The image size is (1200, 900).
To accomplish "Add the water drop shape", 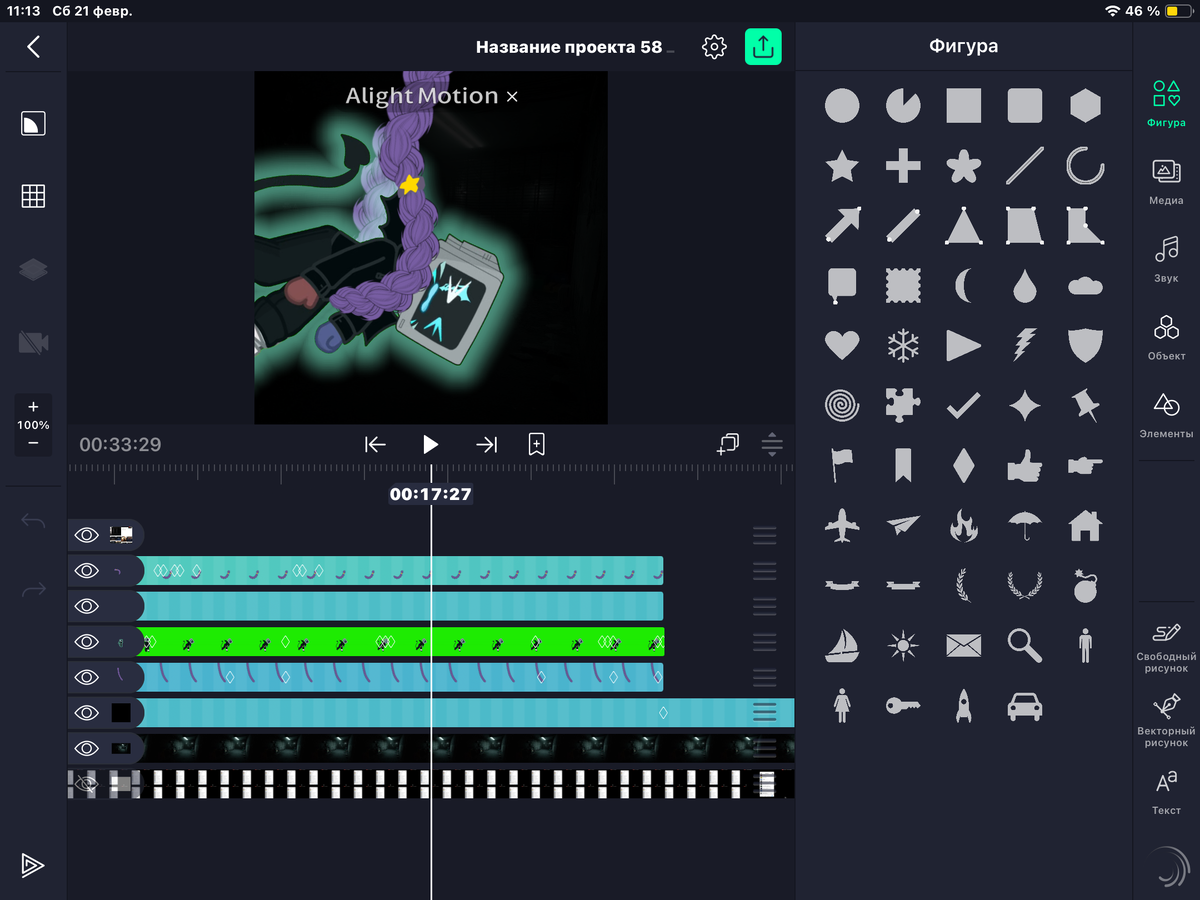I will click(1024, 287).
